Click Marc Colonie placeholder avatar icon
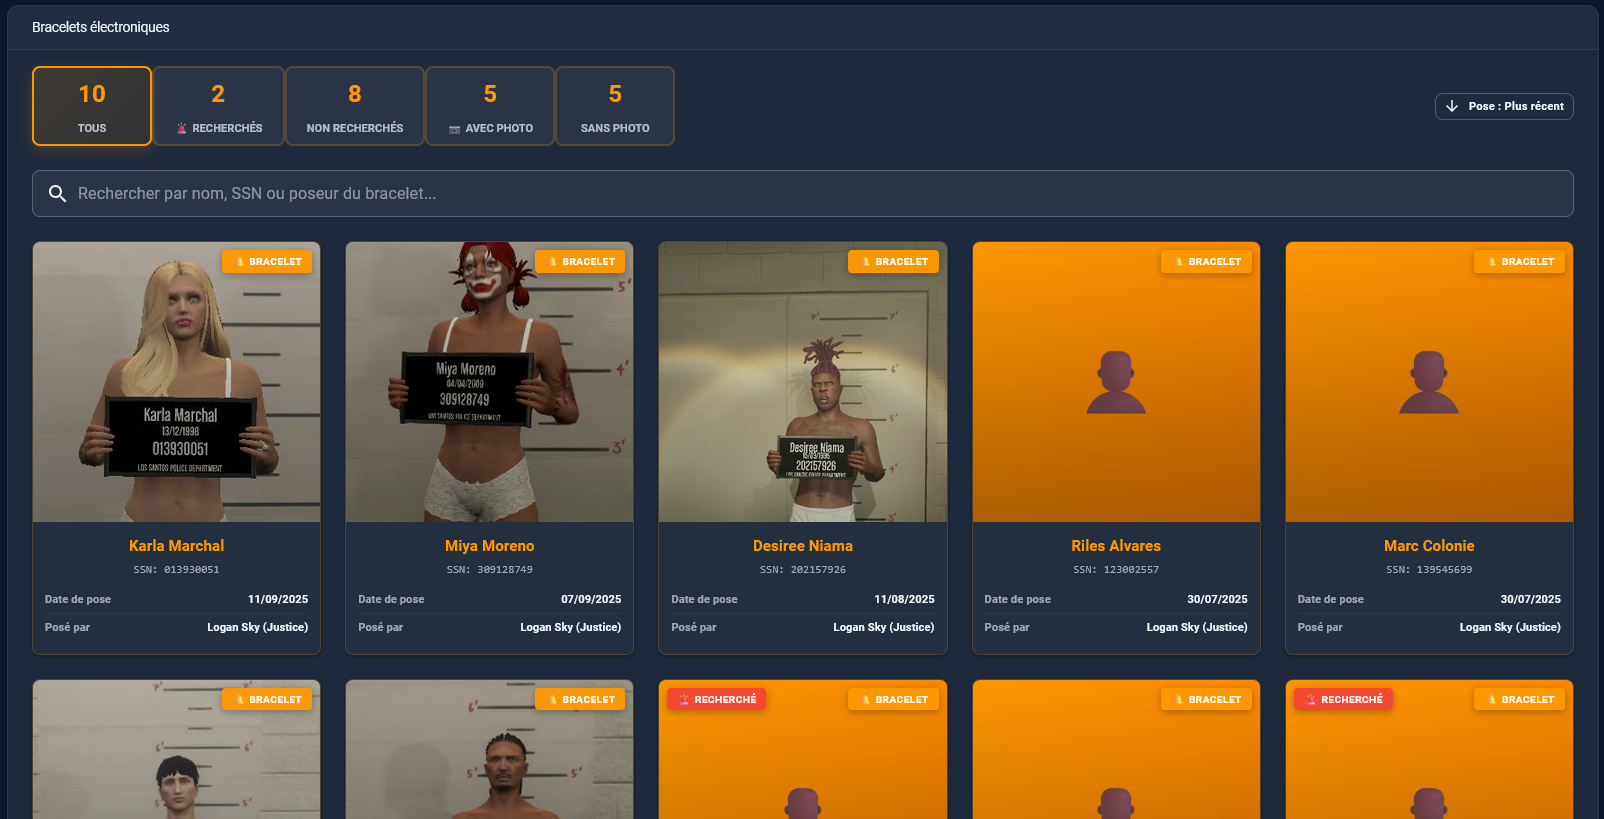The image size is (1604, 819). click(x=1428, y=382)
